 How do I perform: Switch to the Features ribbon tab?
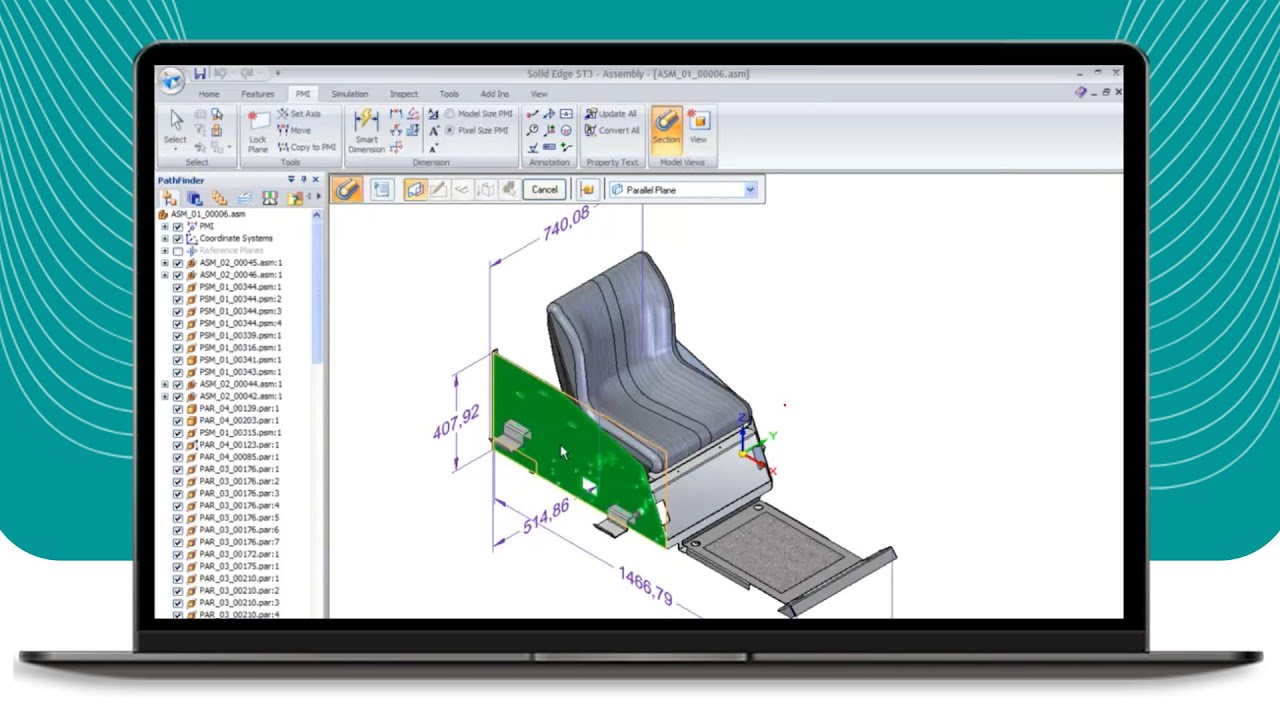[x=257, y=94]
